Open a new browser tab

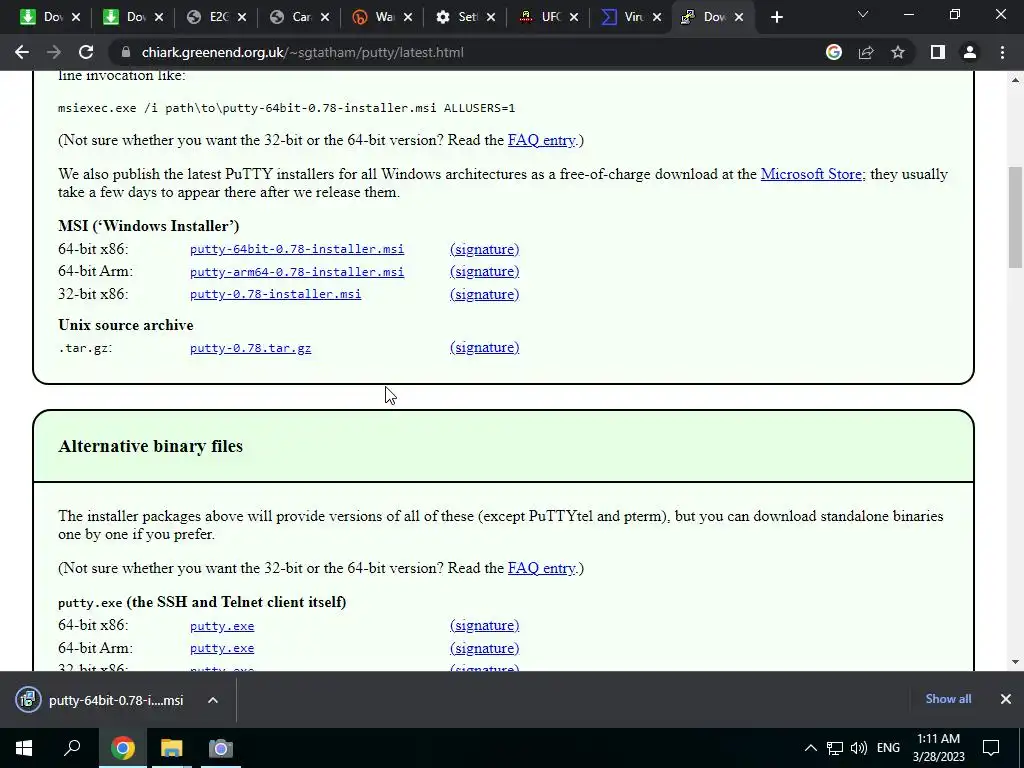coord(776,17)
